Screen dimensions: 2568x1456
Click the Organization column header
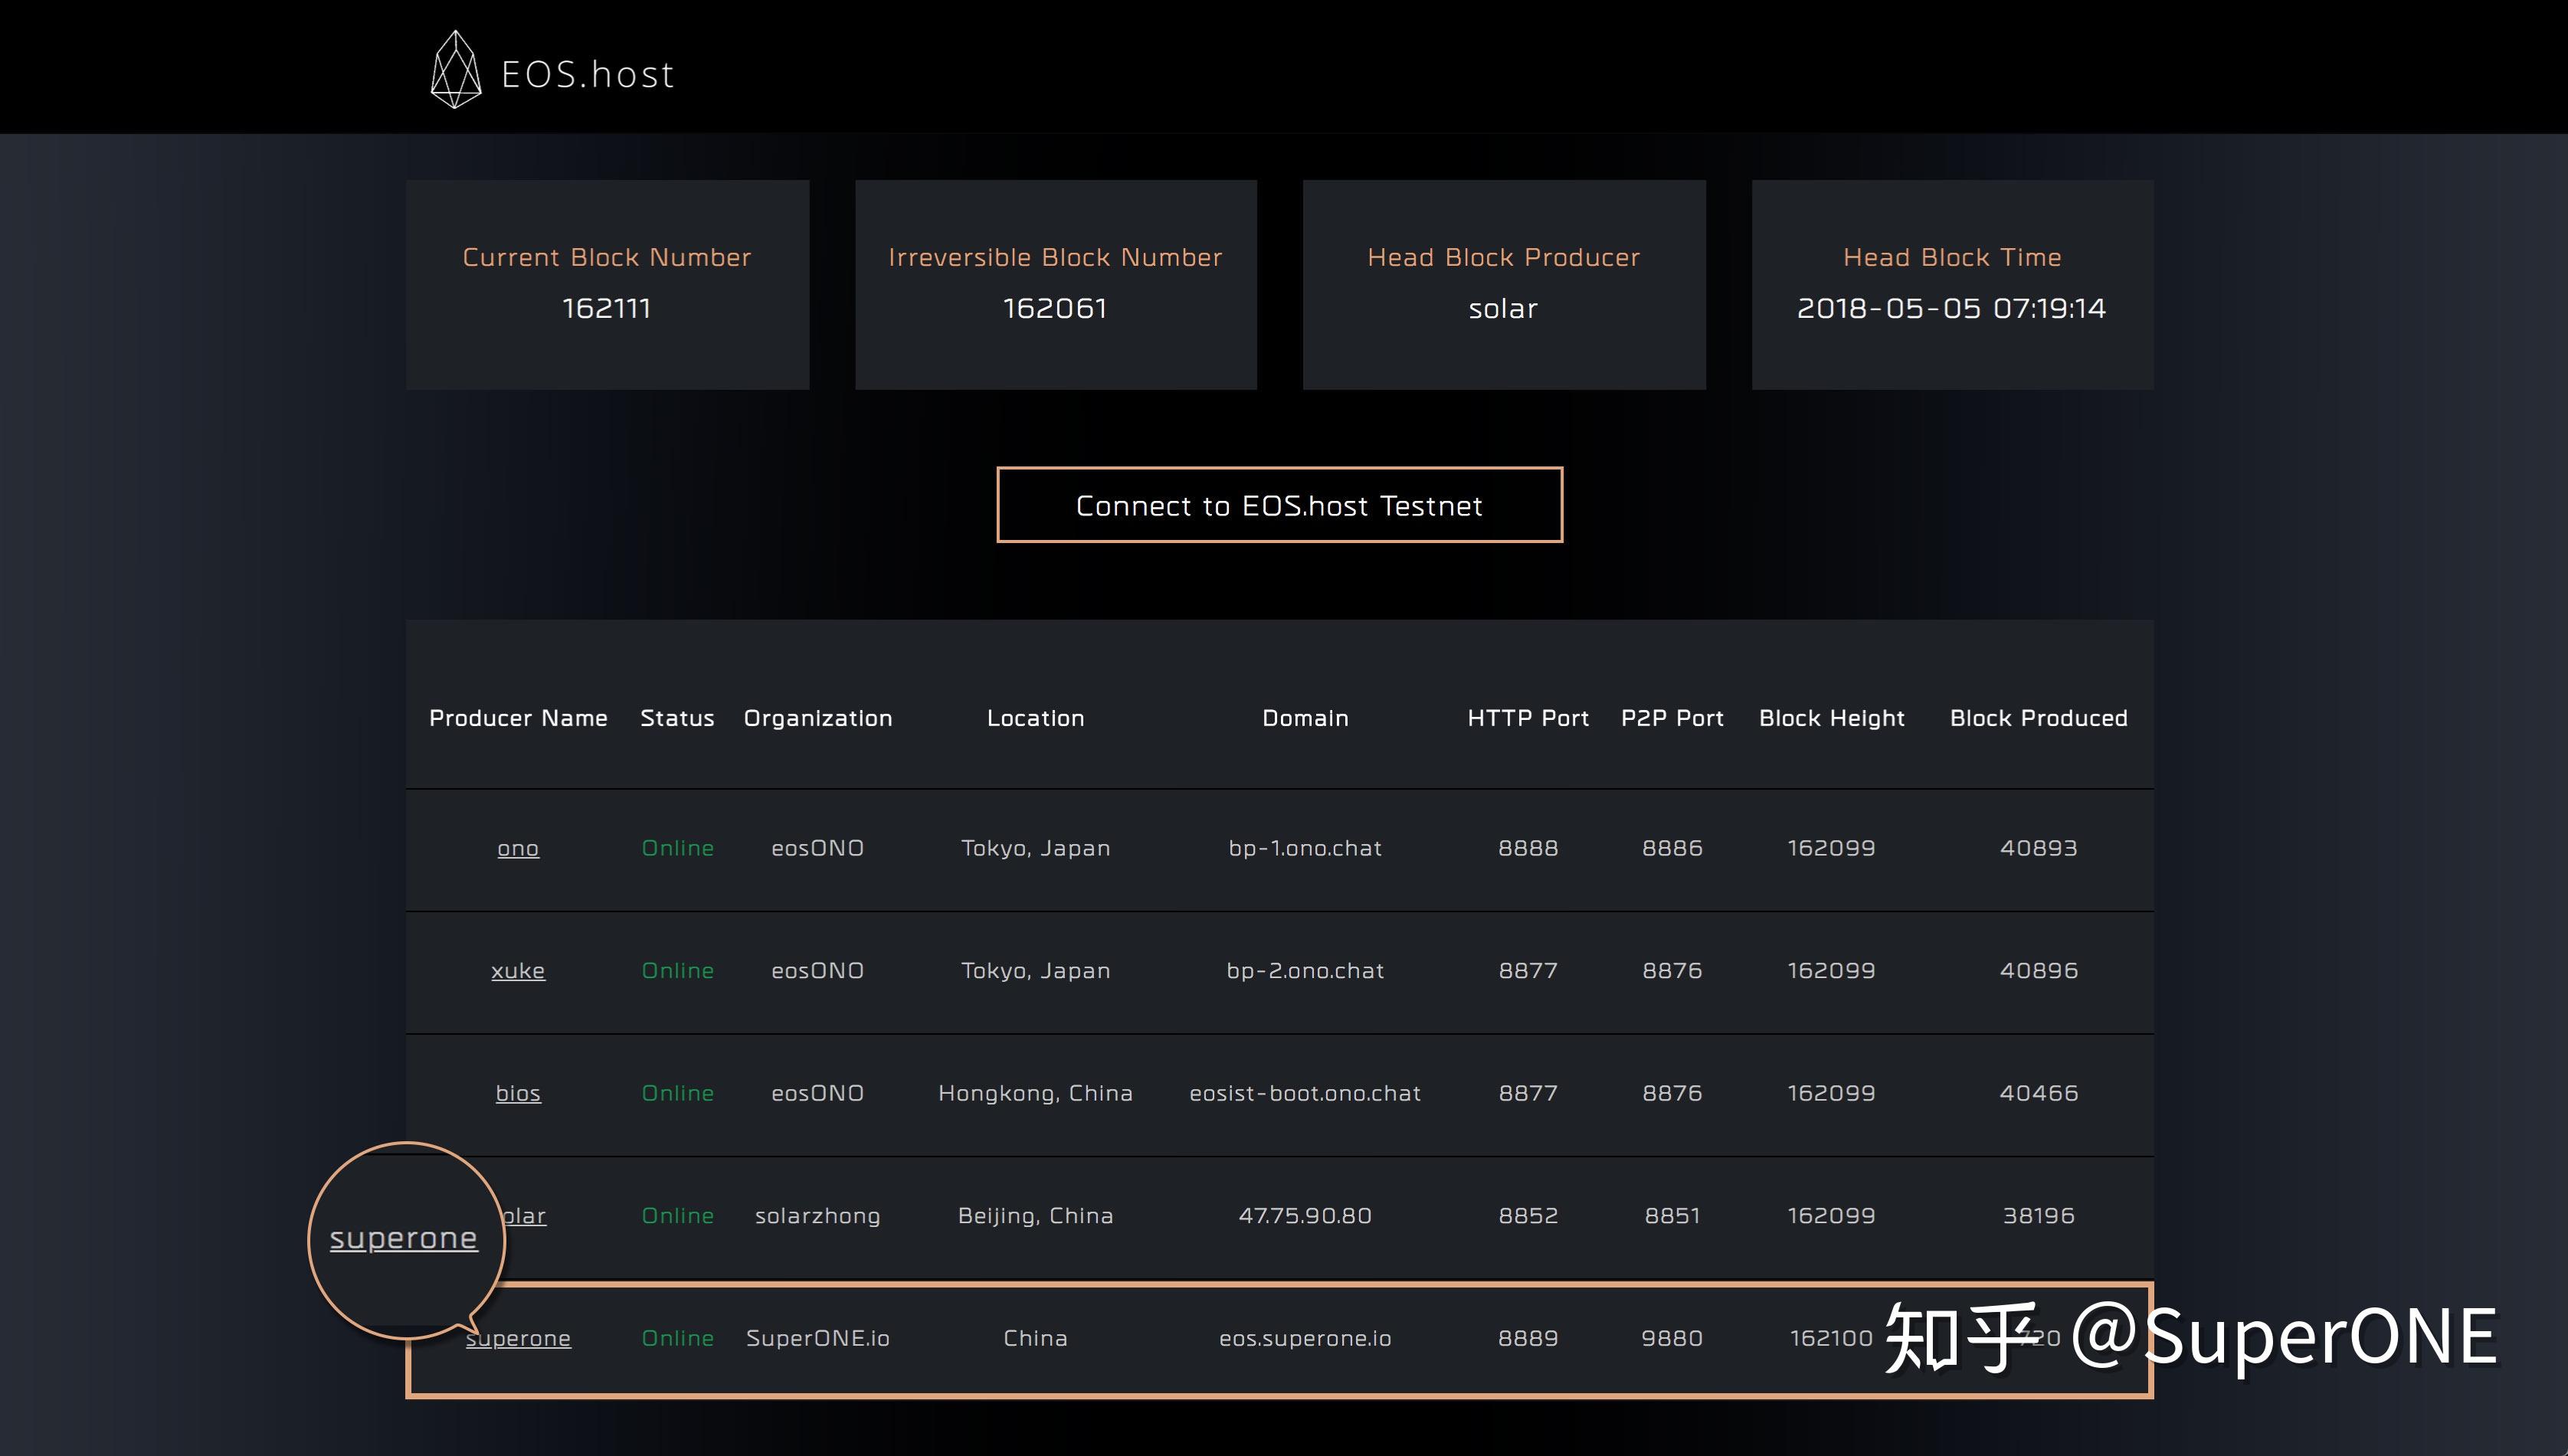[x=818, y=718]
